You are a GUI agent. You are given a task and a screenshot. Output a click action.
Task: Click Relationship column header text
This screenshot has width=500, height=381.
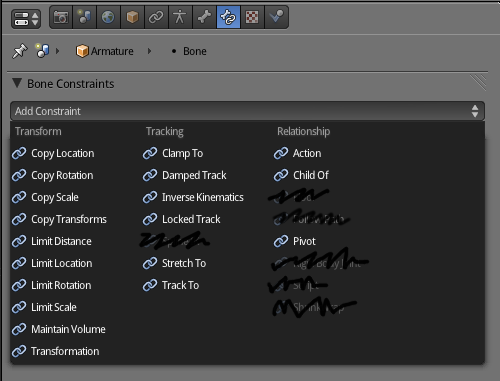point(304,131)
